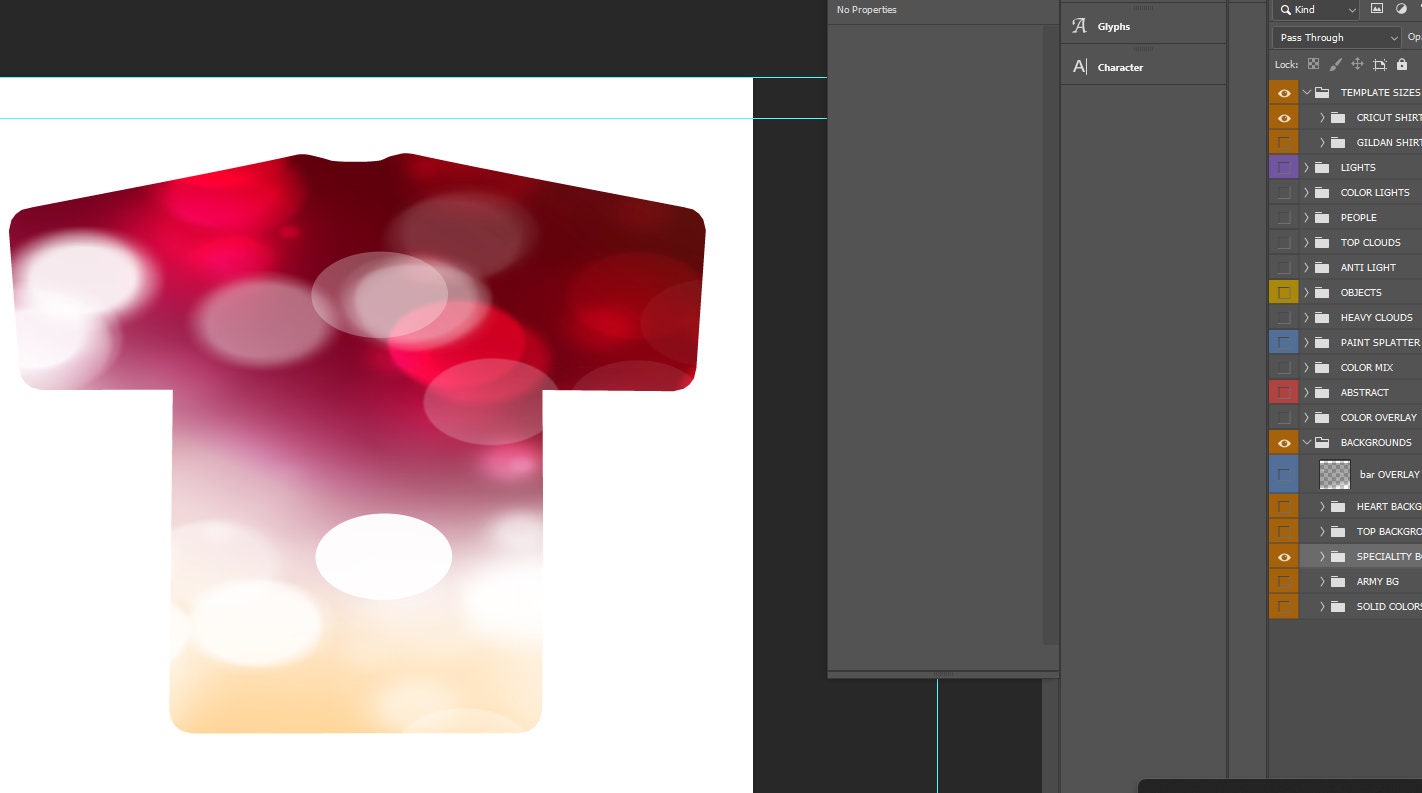Viewport: 1422px width, 793px height.
Task: Enable Lock transparent pixels
Action: 1313,63
